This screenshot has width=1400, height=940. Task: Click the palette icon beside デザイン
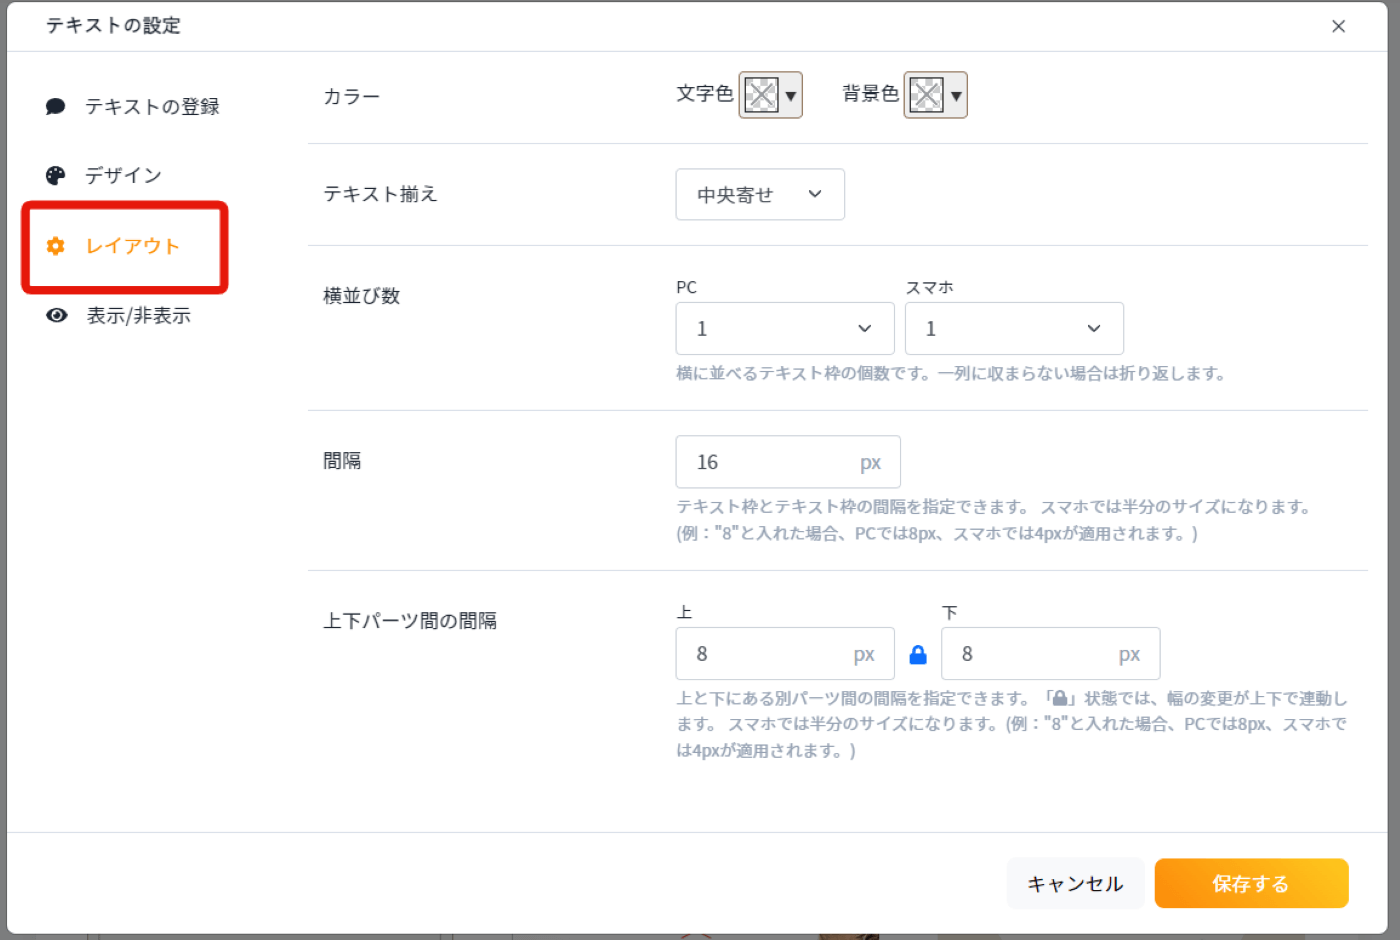(56, 176)
